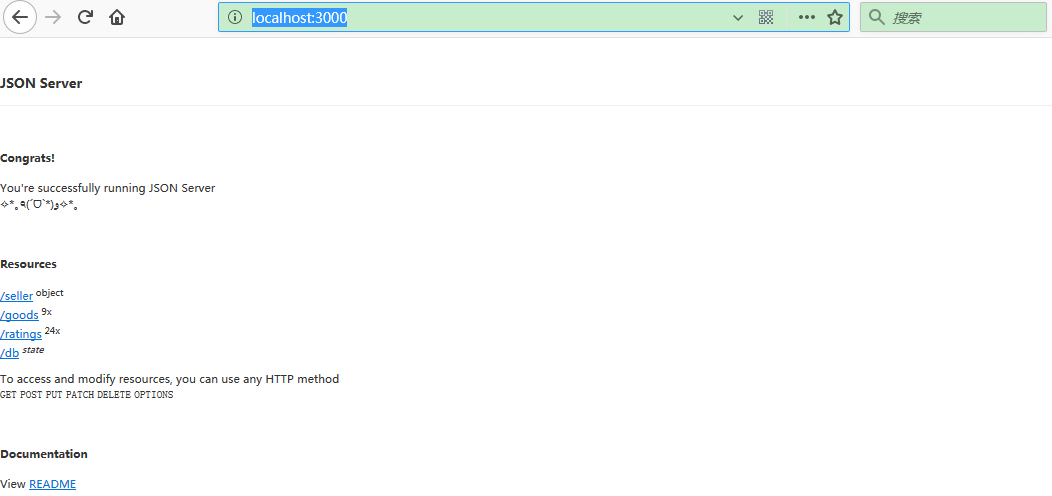Click the "object" label next to /seller
Image resolution: width=1052 pixels, height=496 pixels.
coord(50,293)
